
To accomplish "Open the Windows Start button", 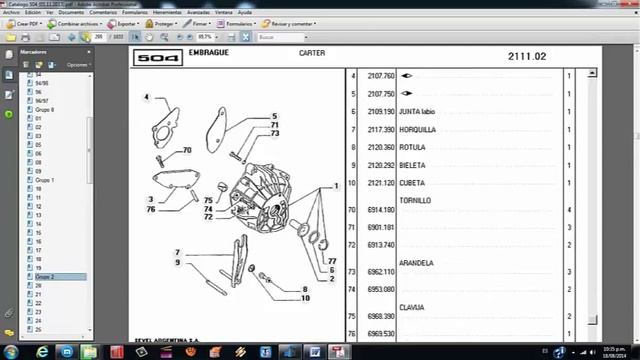I will (x=11, y=352).
